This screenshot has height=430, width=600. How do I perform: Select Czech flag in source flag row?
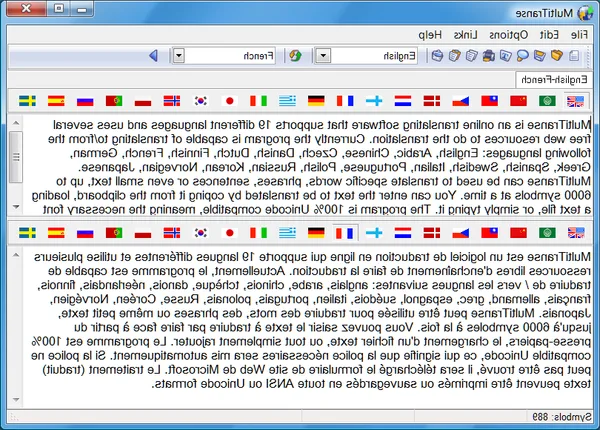coord(461,101)
